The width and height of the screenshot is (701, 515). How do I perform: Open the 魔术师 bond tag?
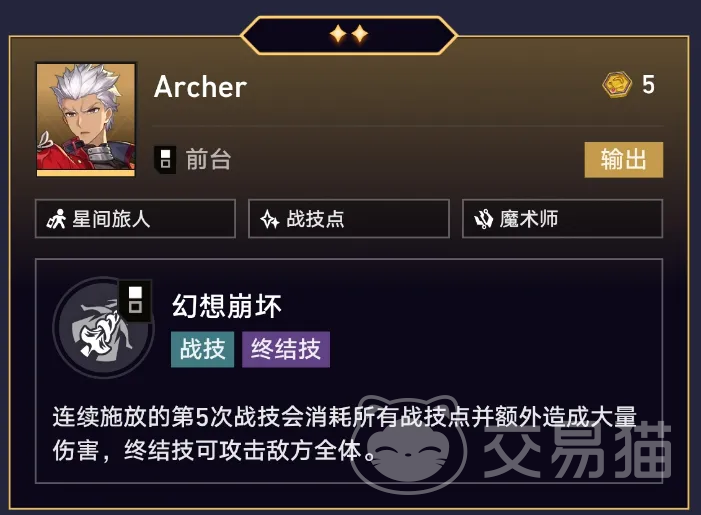point(562,219)
